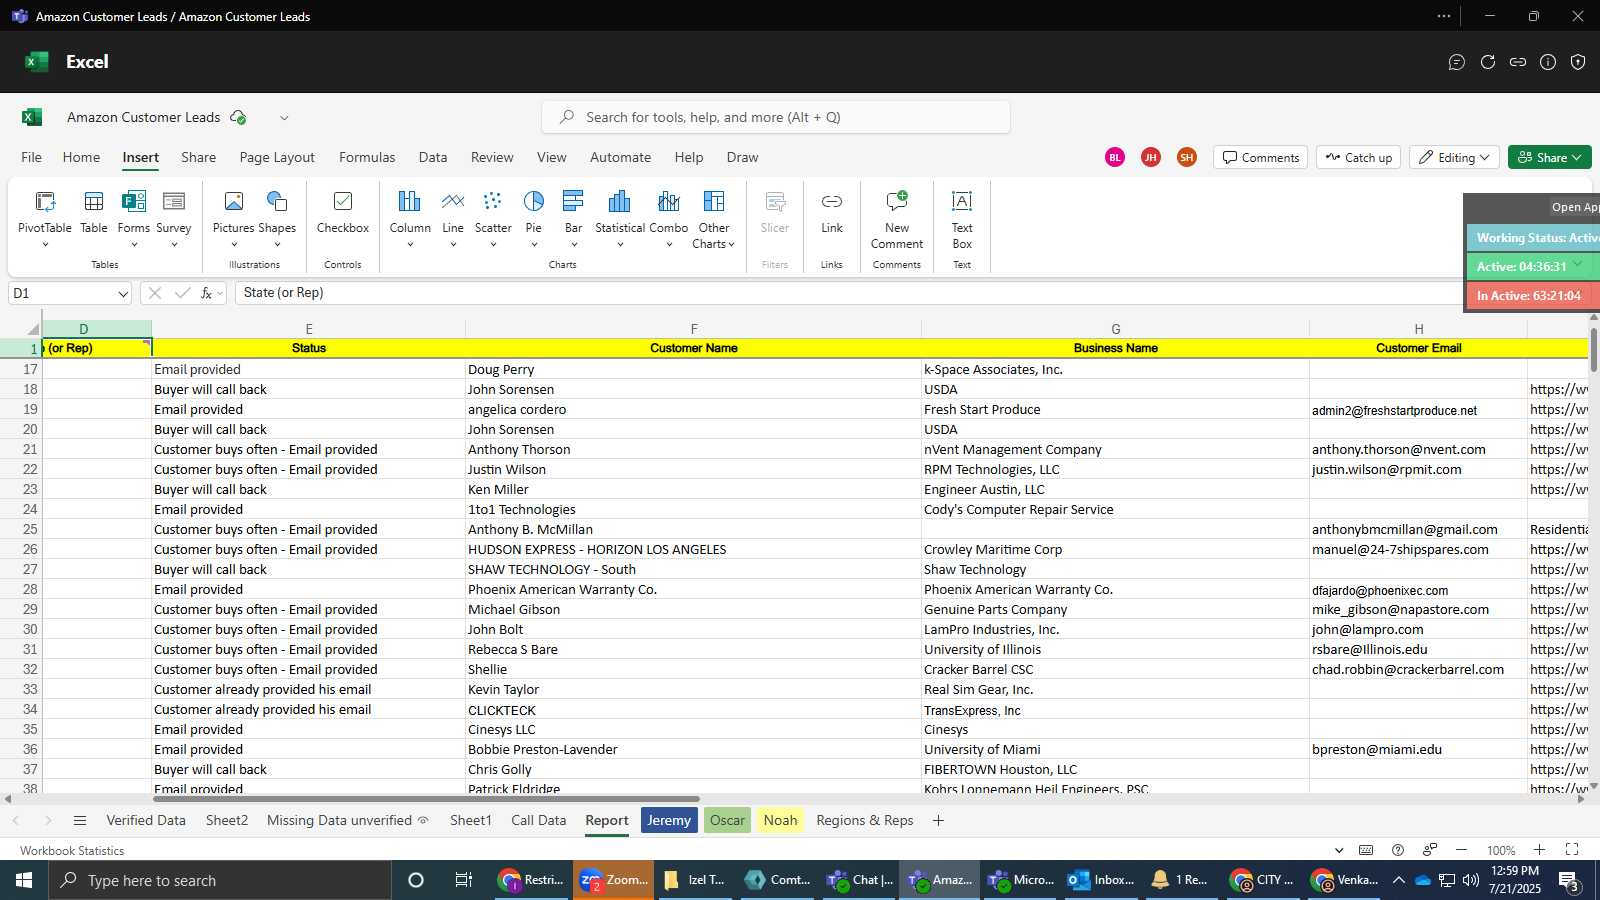Switch to the Formulas tab
1600x900 pixels.
click(367, 157)
